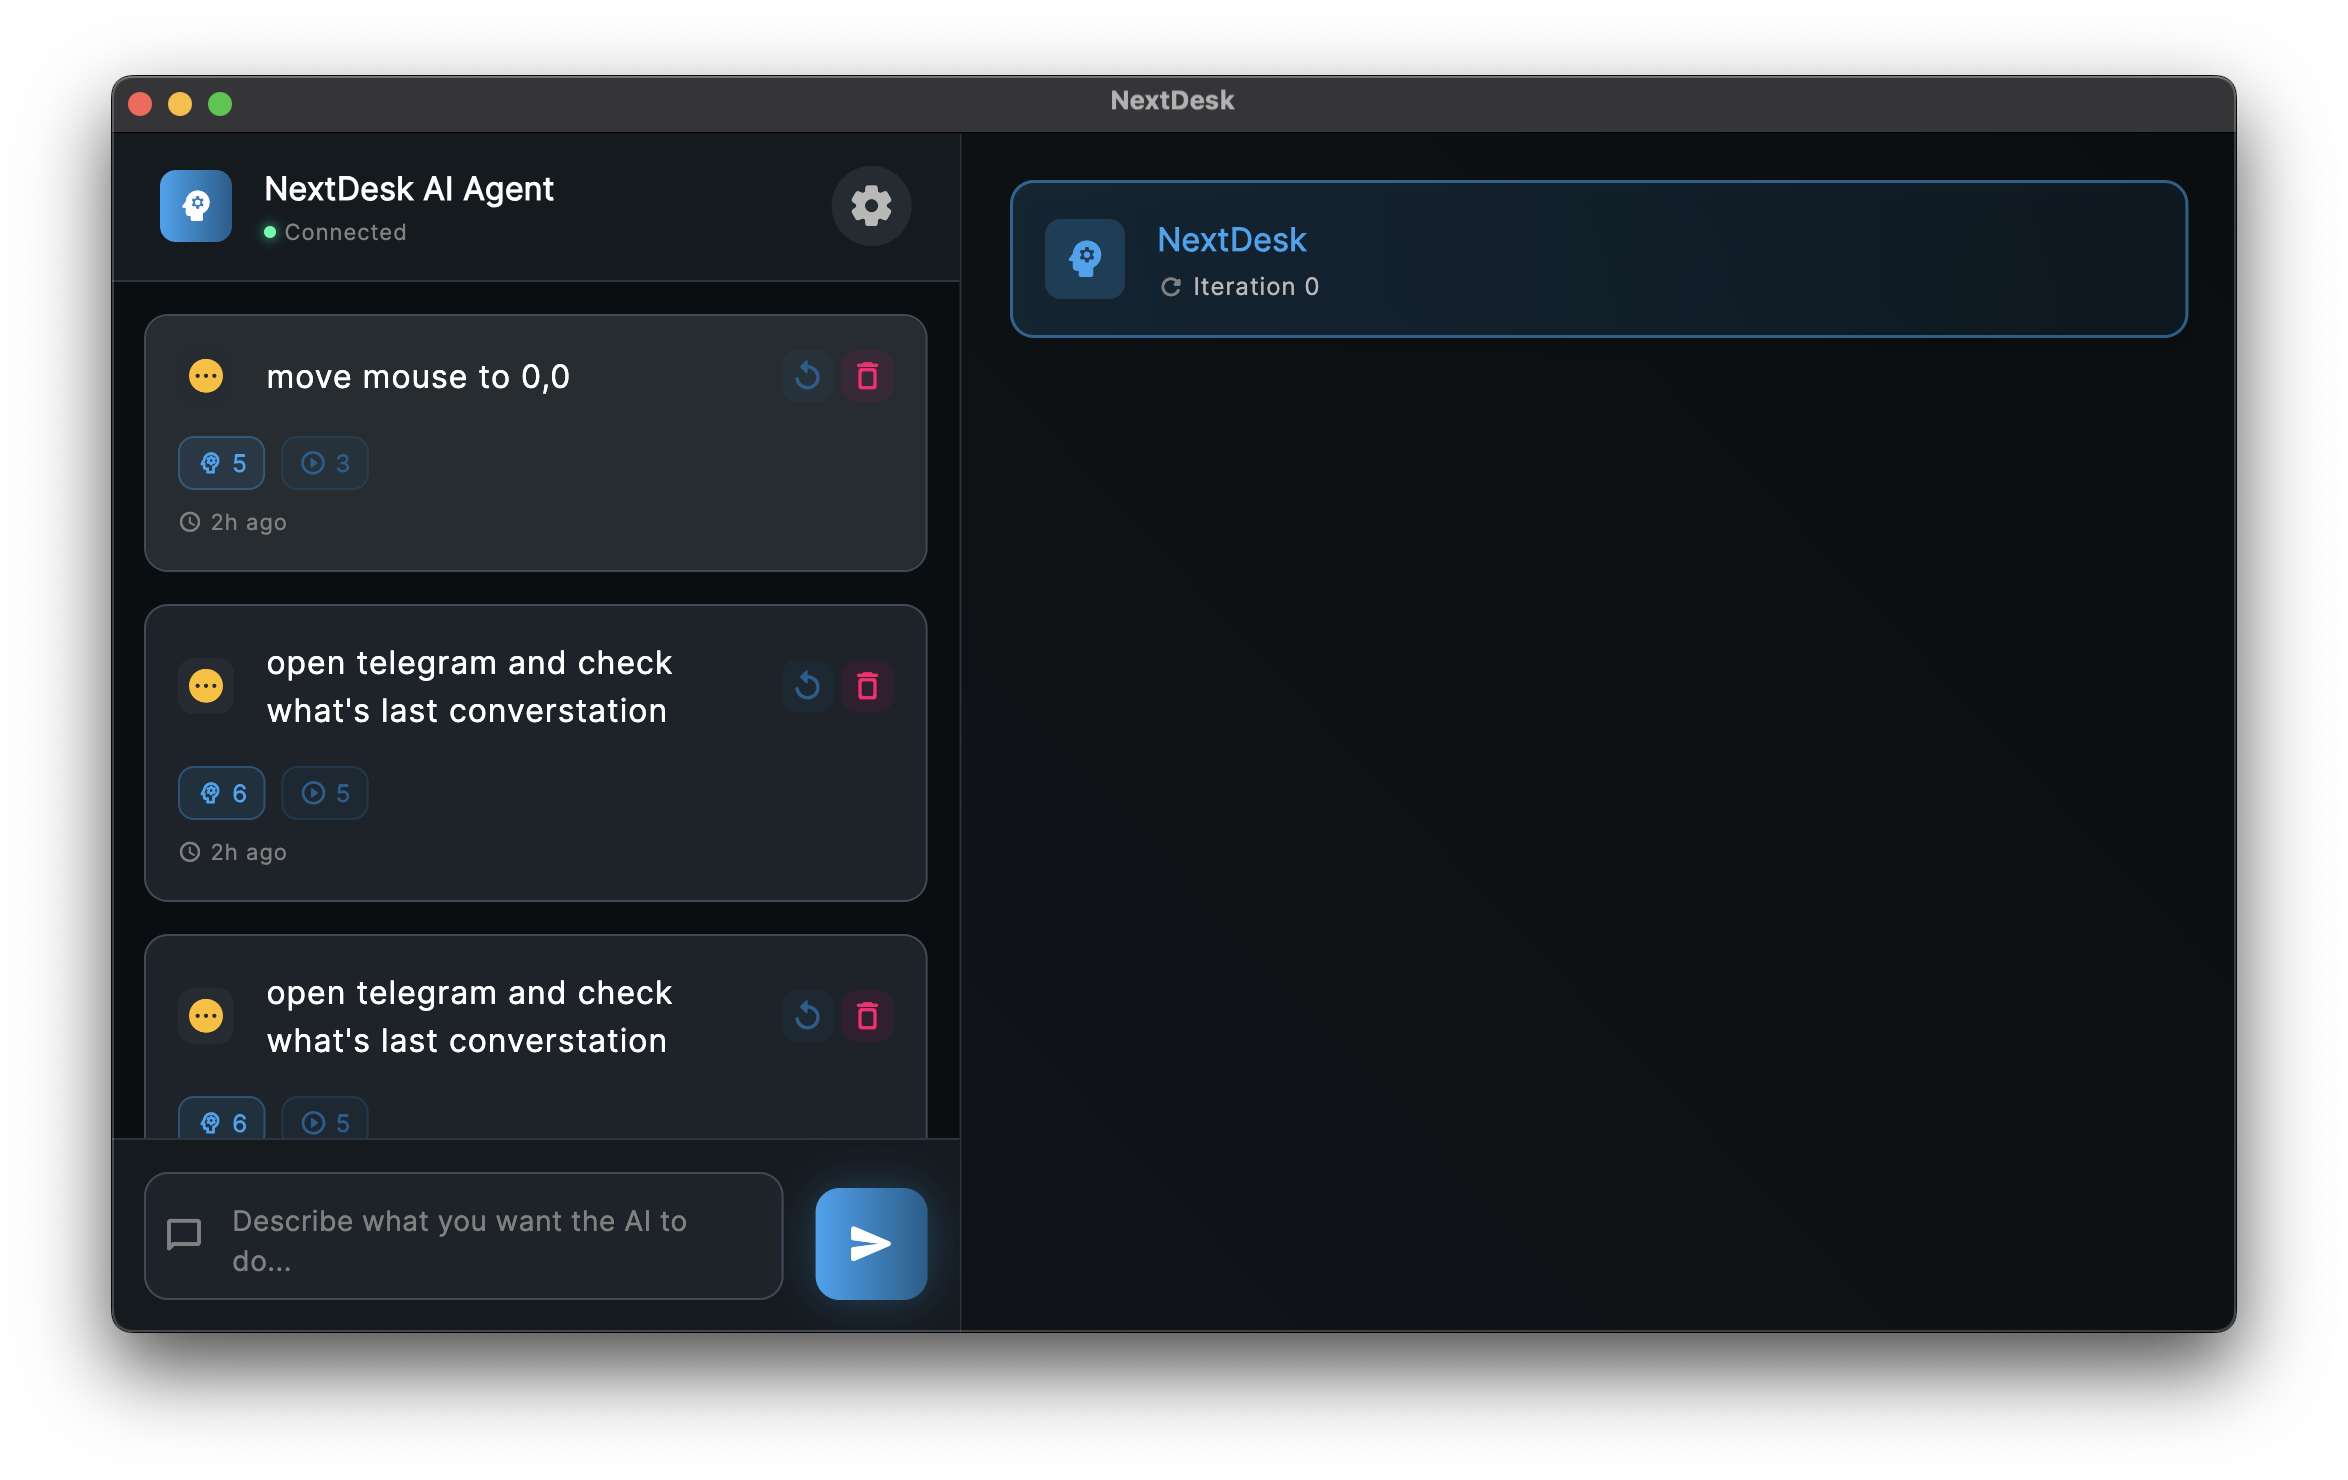2348x1480 pixels.
Task: Select the clock icon showing 2h ago
Action: [x=190, y=521]
